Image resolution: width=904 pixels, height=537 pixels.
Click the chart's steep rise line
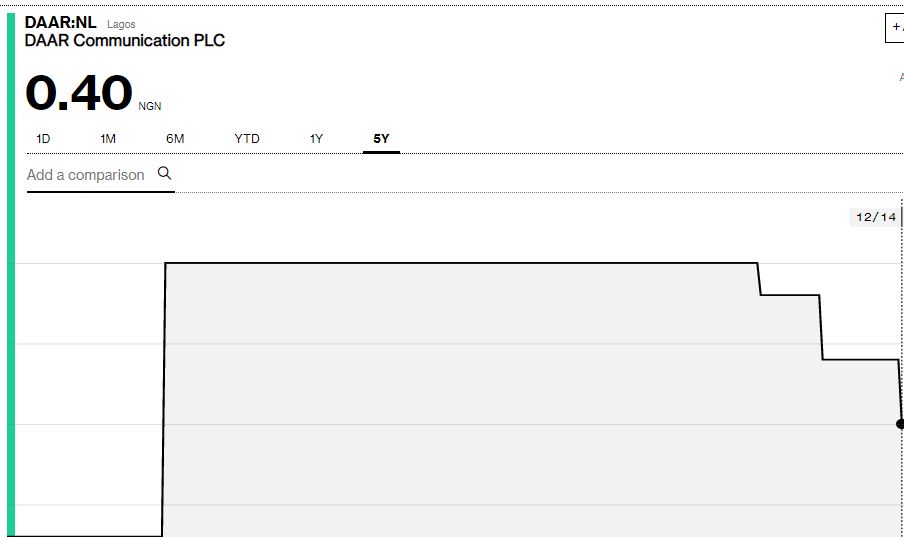click(164, 400)
